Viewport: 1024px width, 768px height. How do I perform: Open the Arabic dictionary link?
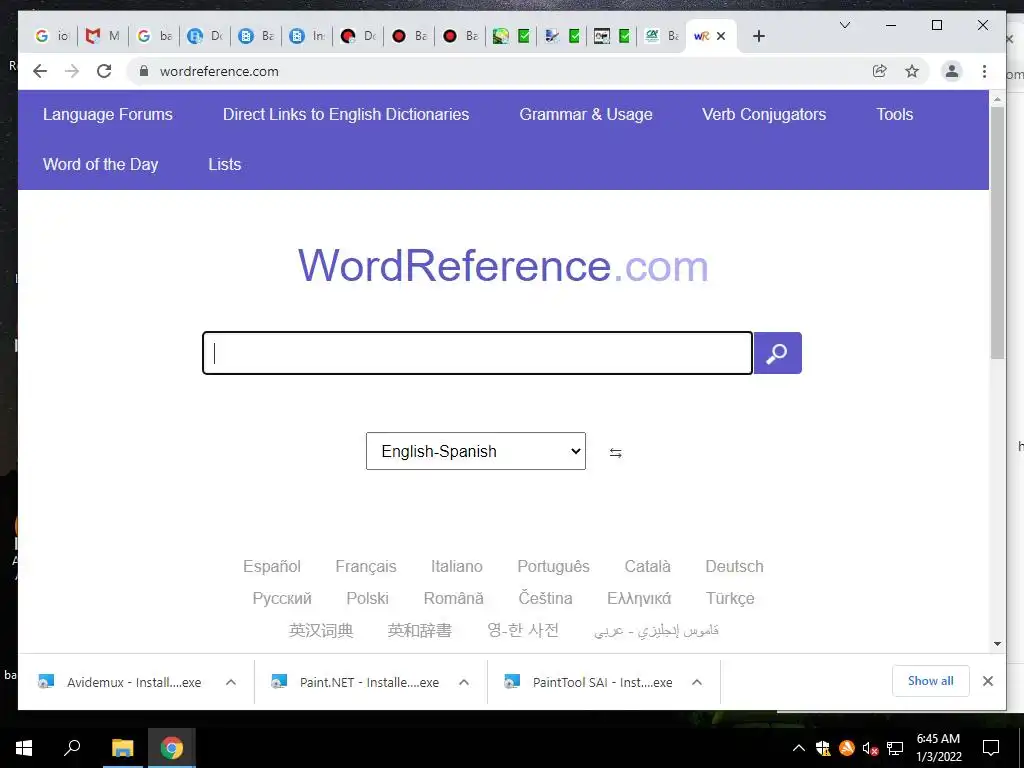656,630
